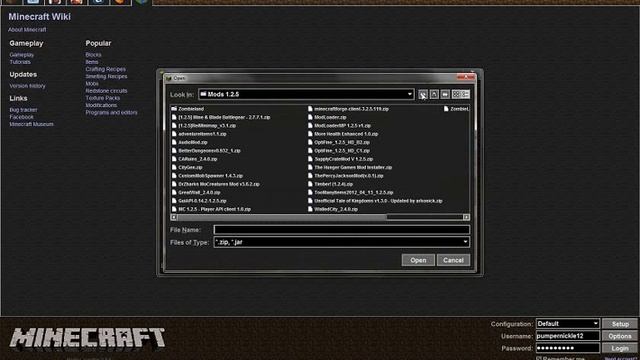
Task: Click the launcher Options button
Action: (x=620, y=336)
